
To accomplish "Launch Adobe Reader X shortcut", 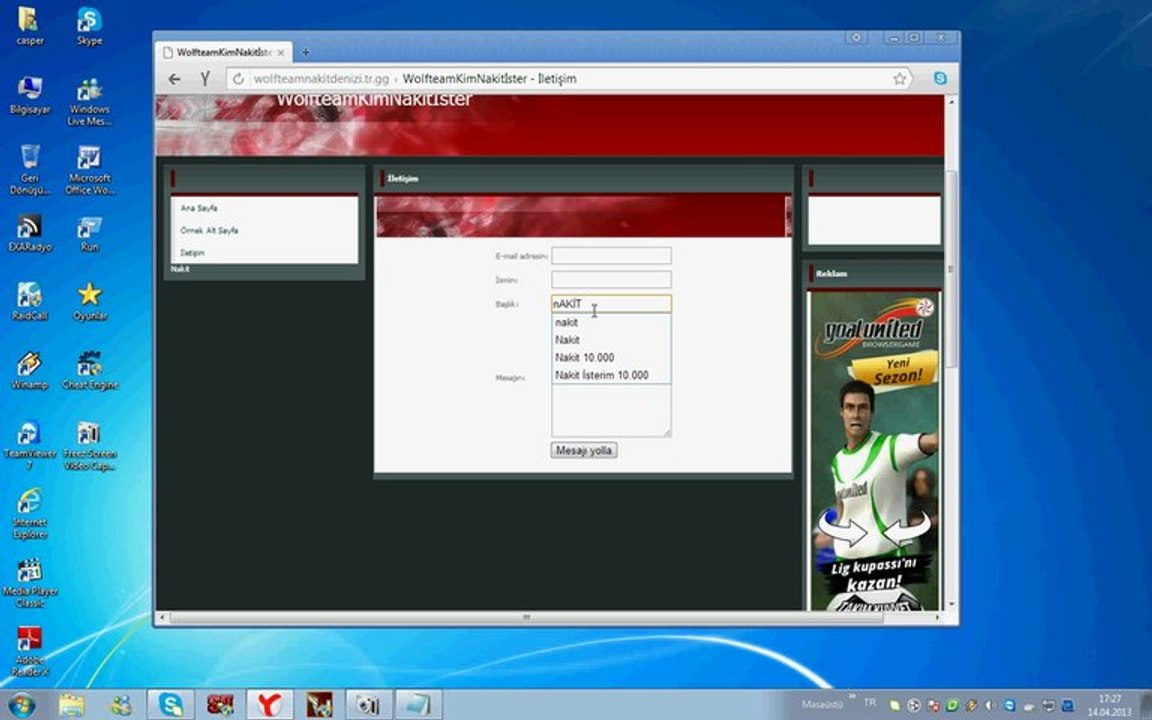I will 29,650.
